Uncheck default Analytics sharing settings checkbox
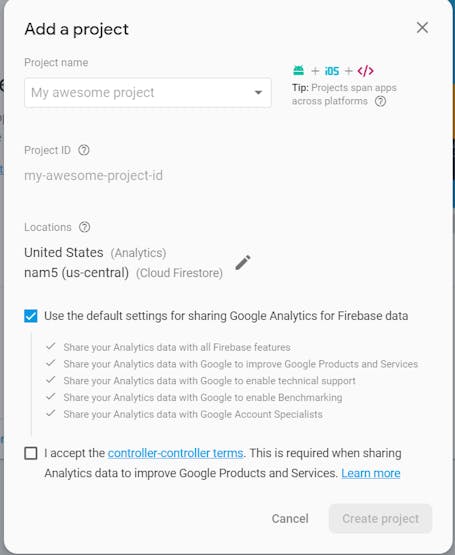 [x=30, y=316]
